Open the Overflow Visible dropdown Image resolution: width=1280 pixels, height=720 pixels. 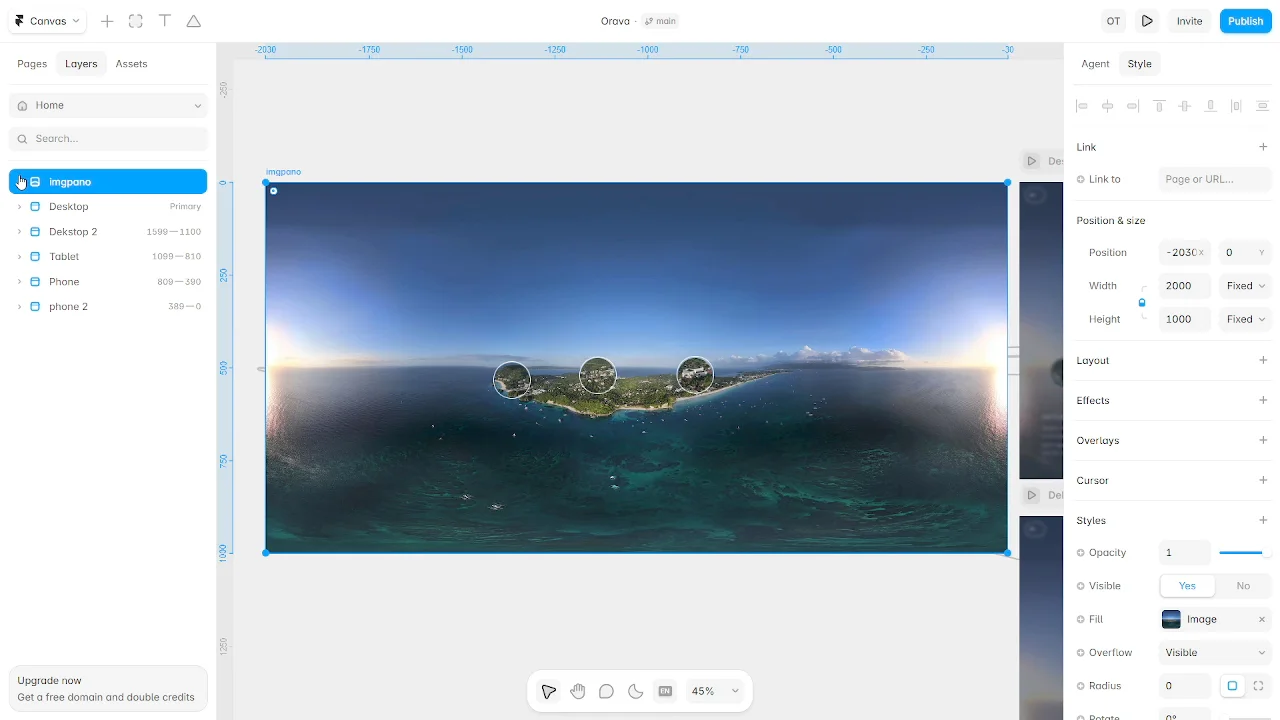(1215, 653)
